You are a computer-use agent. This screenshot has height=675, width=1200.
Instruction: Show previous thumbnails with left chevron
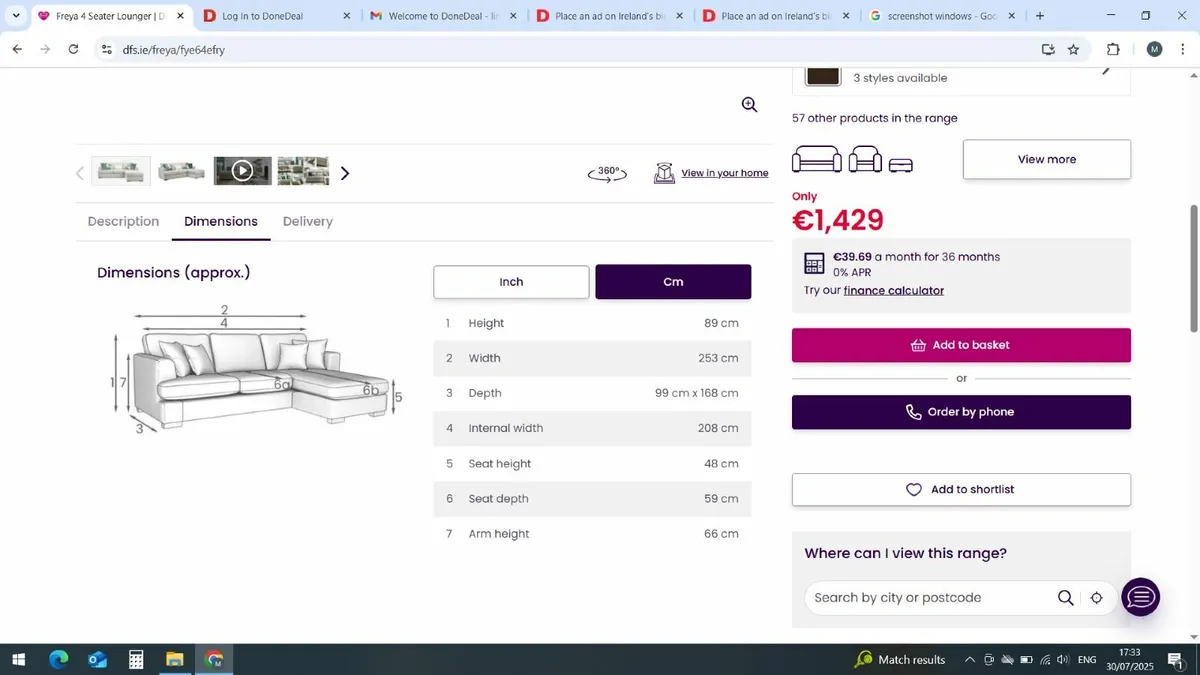pyautogui.click(x=80, y=173)
